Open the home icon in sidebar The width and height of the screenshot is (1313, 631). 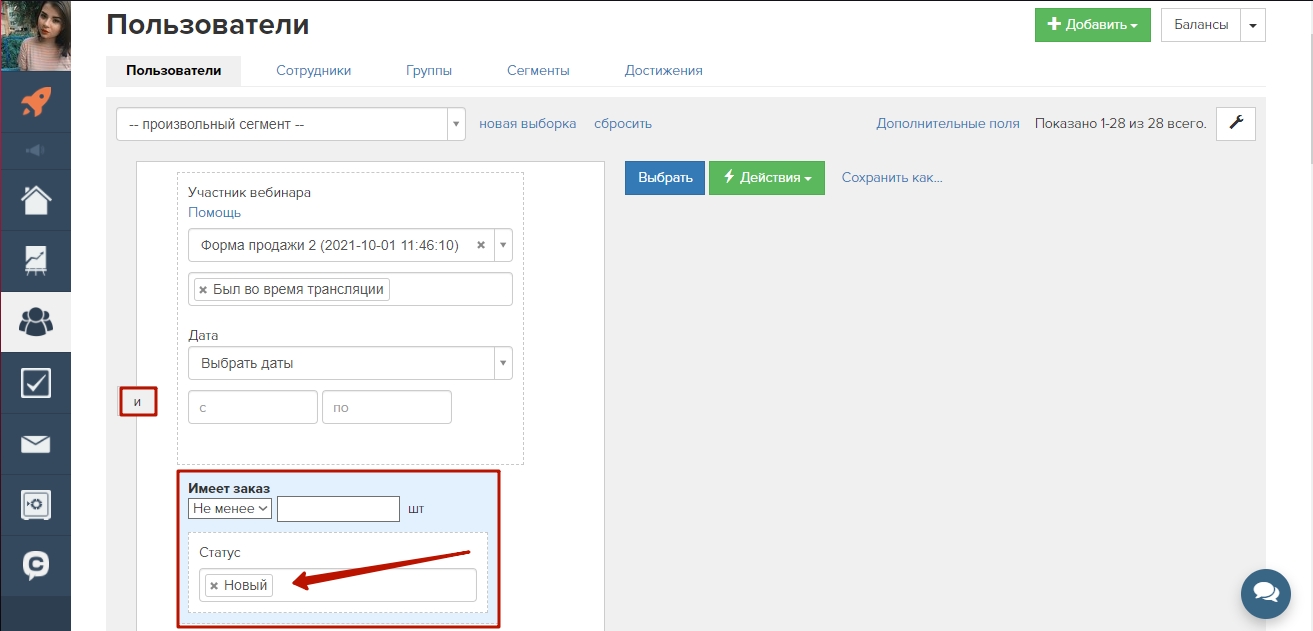coord(36,200)
